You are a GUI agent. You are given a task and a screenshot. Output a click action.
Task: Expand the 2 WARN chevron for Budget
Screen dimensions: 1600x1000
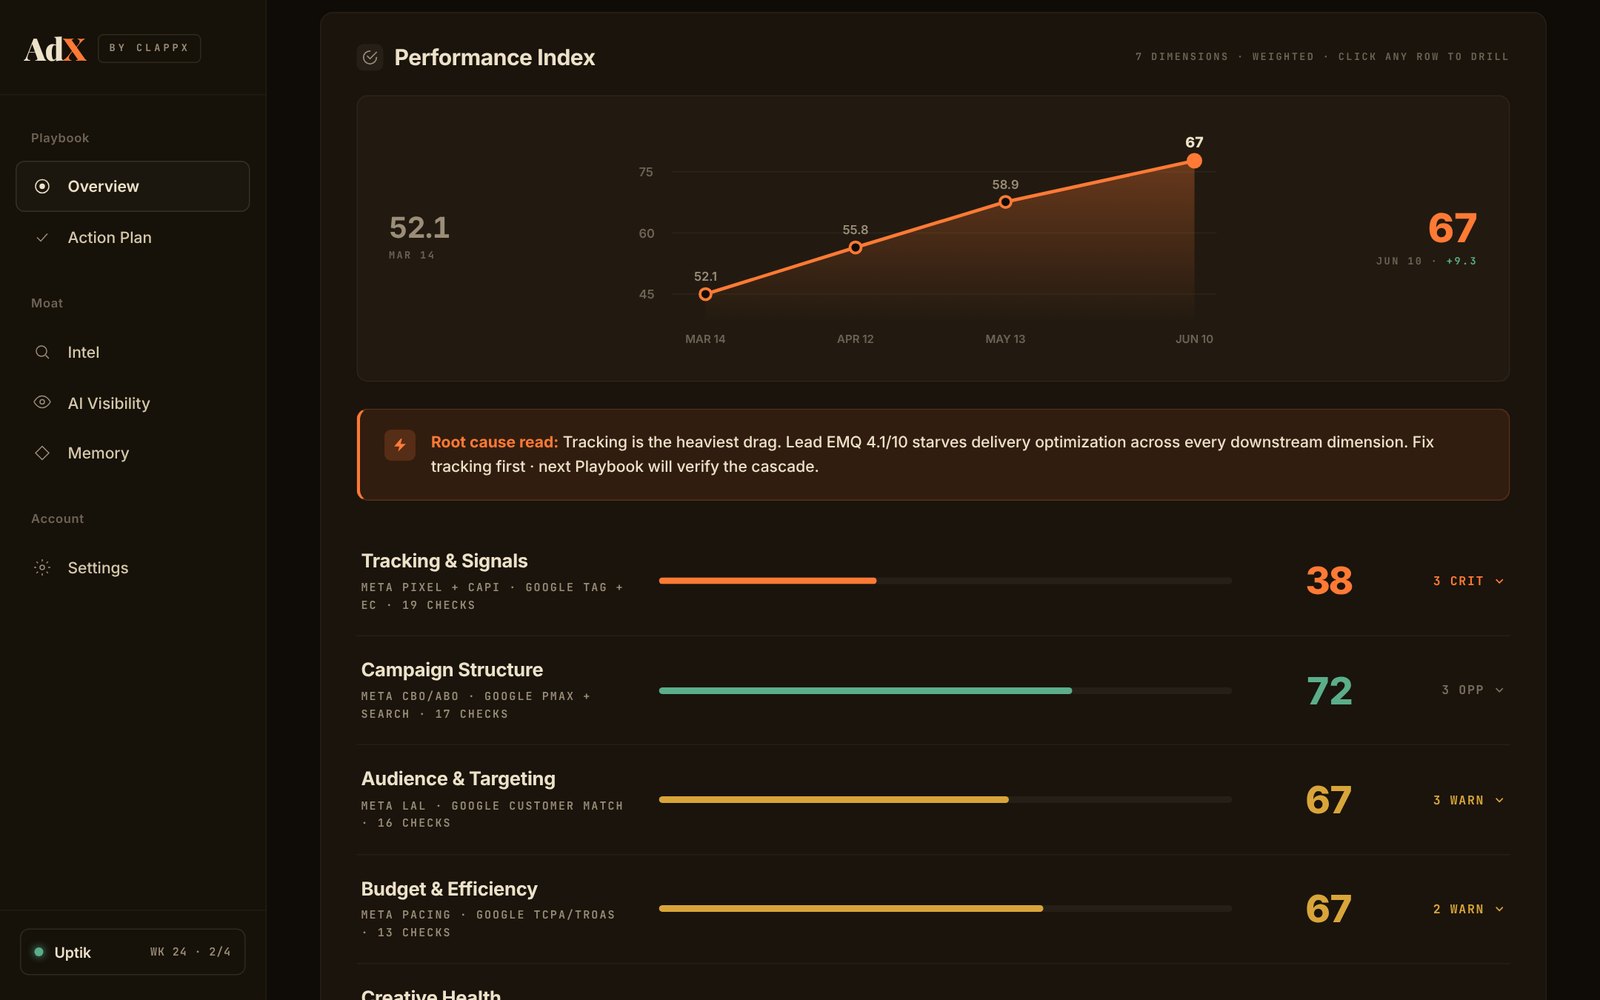[x=1499, y=909]
